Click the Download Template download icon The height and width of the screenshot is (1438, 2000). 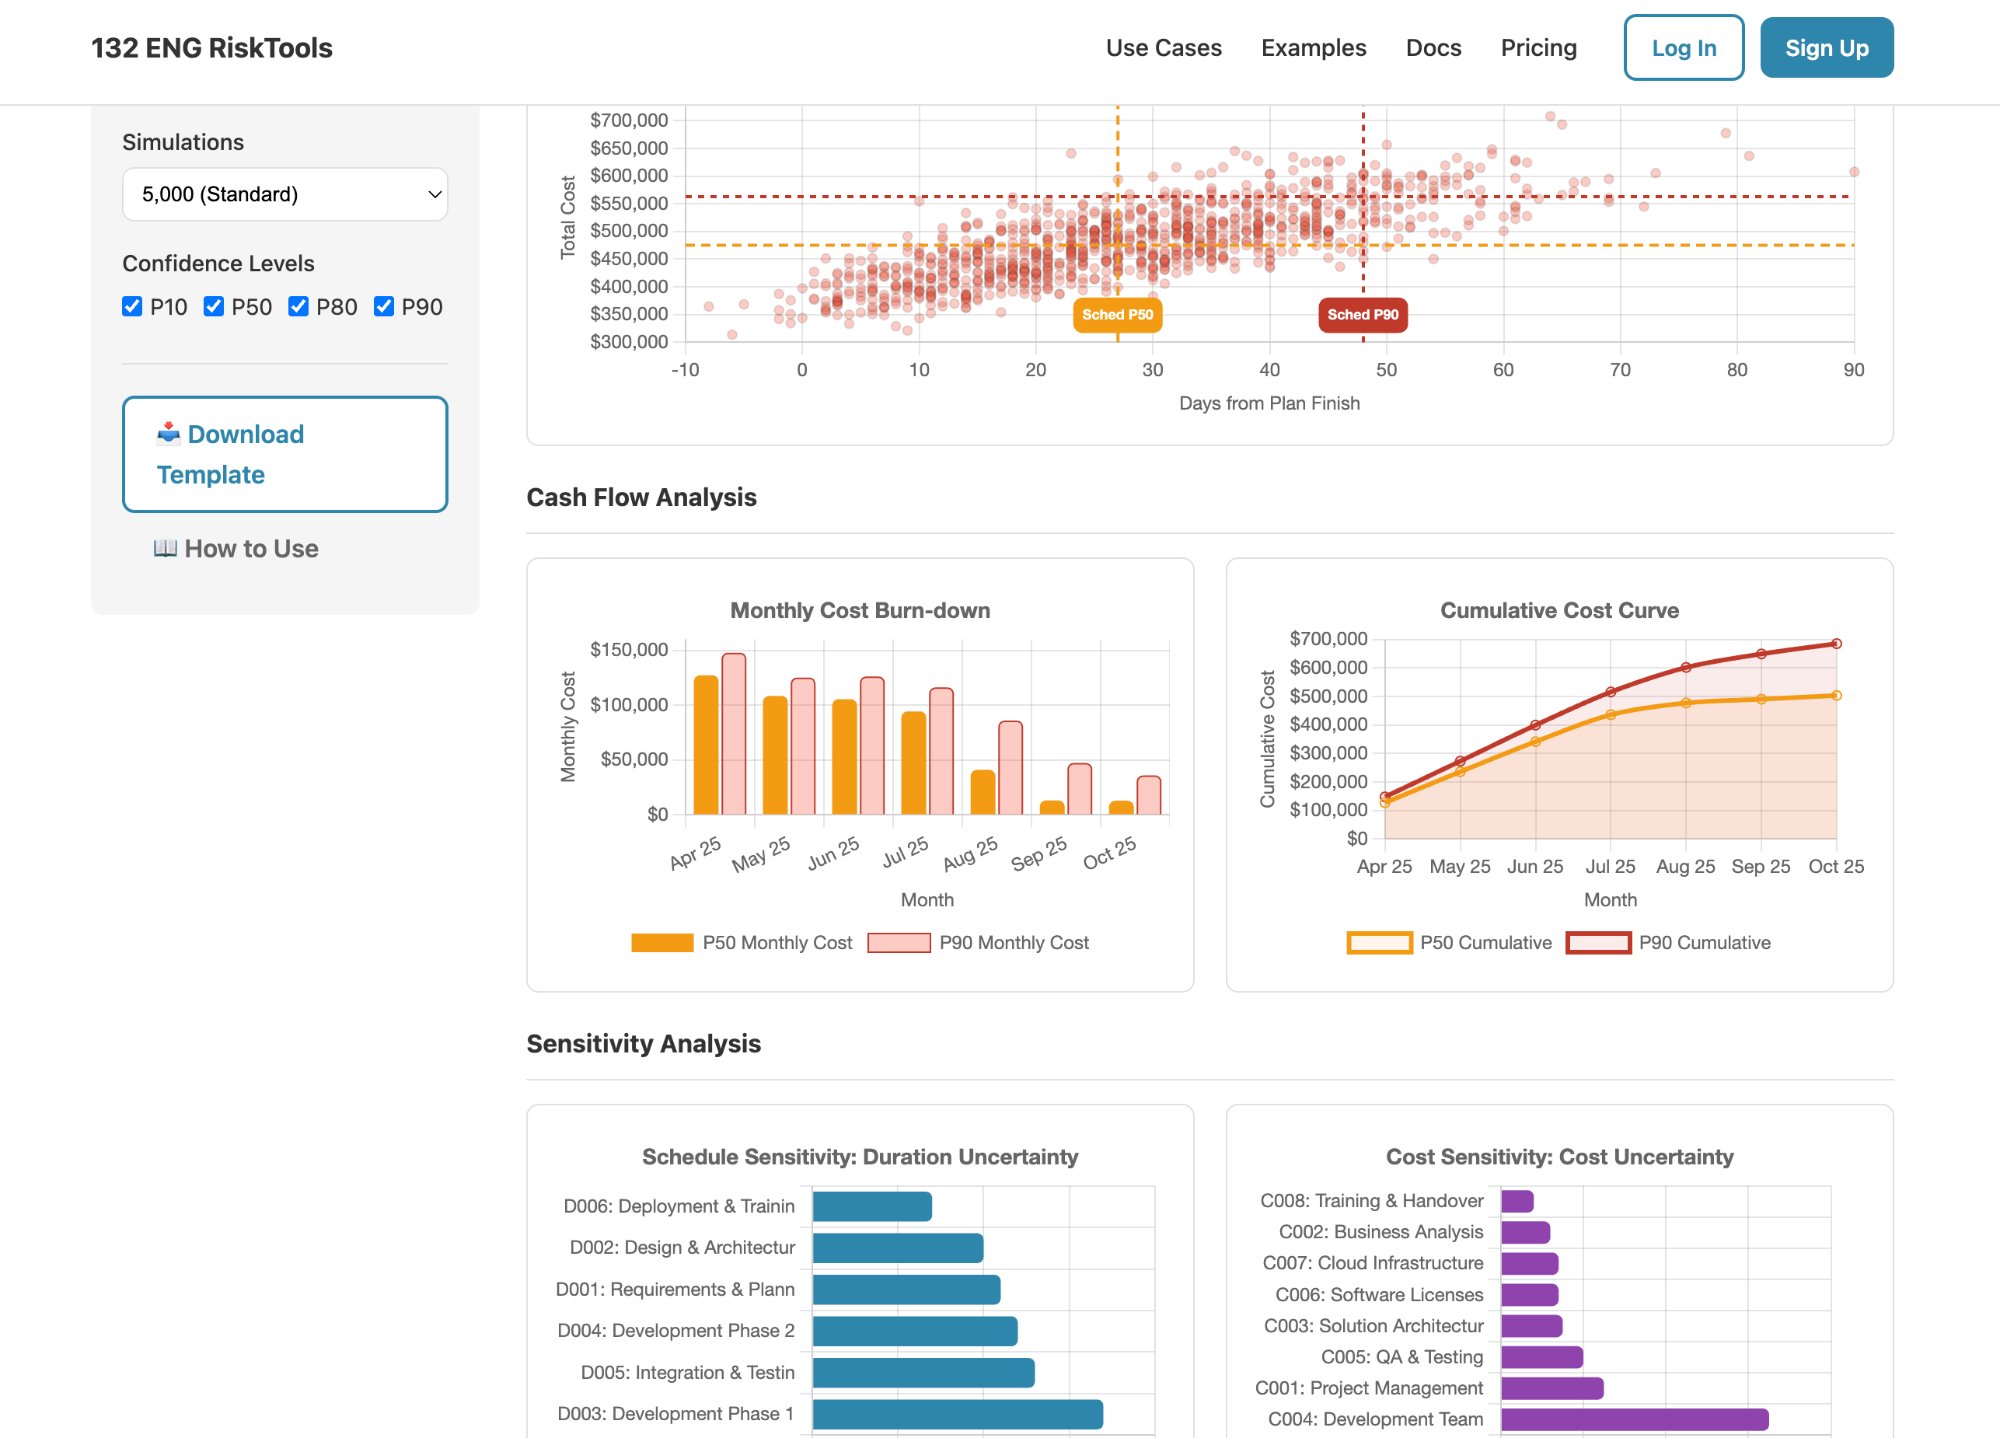click(x=167, y=434)
